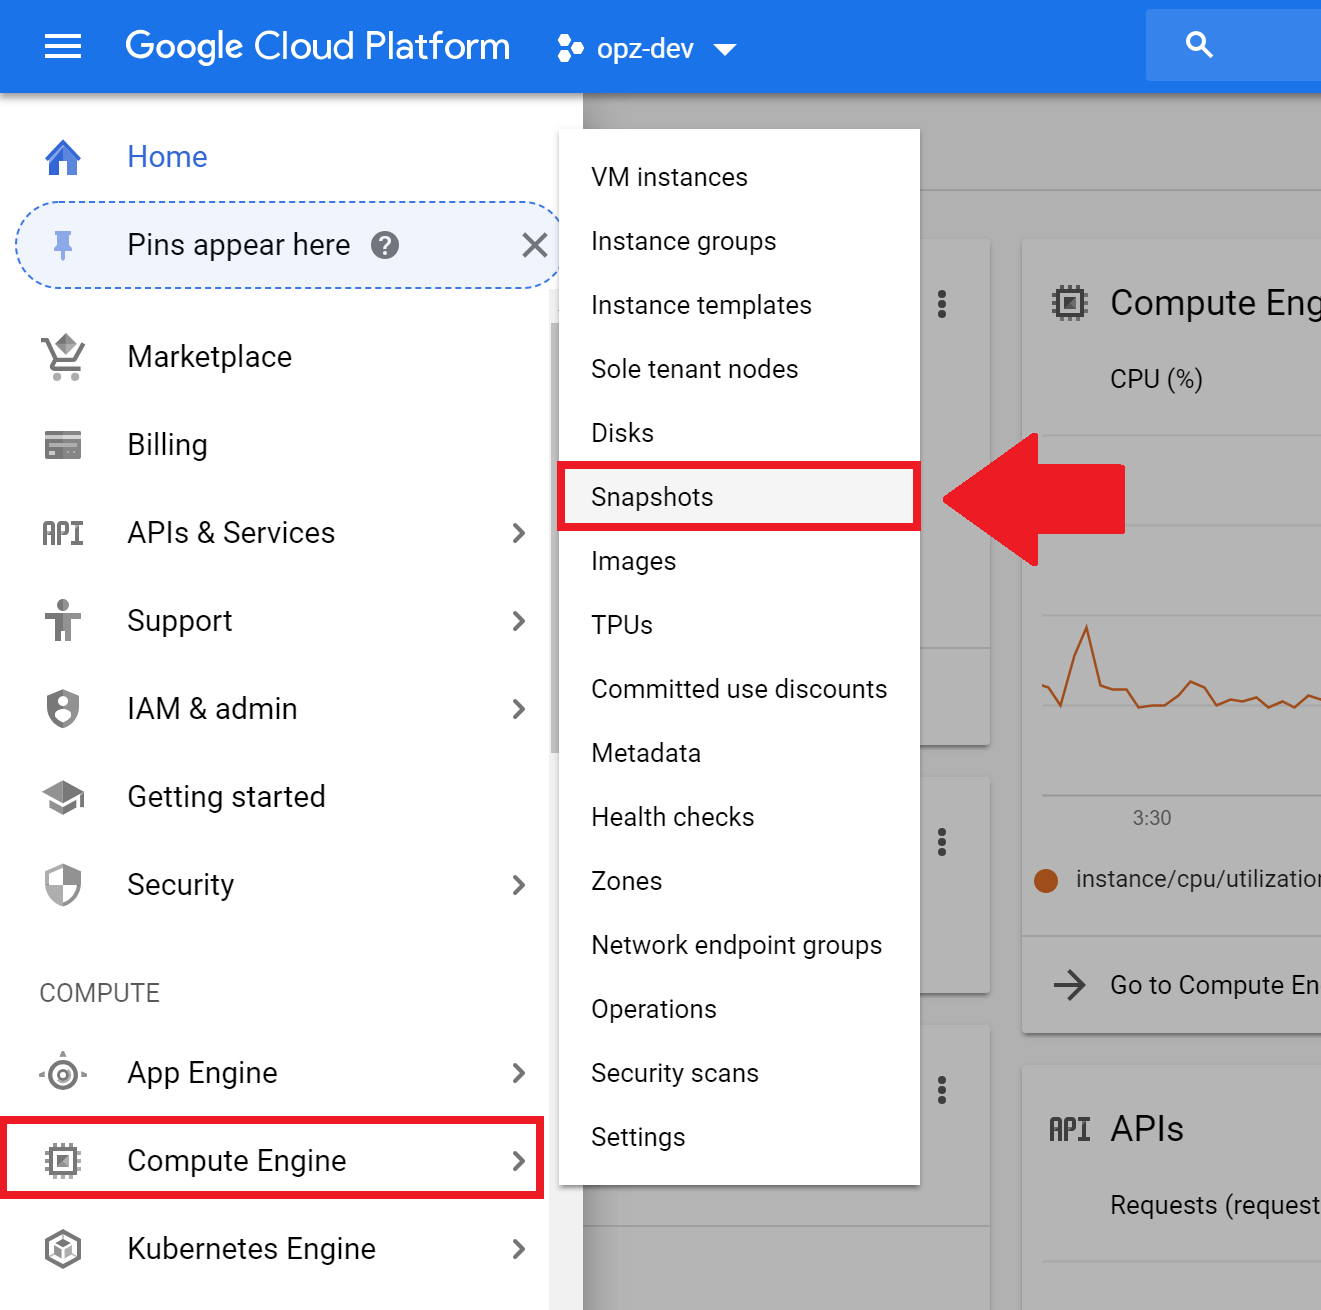Click the IAM & admin shield icon
Image resolution: width=1321 pixels, height=1310 pixels.
tap(63, 709)
